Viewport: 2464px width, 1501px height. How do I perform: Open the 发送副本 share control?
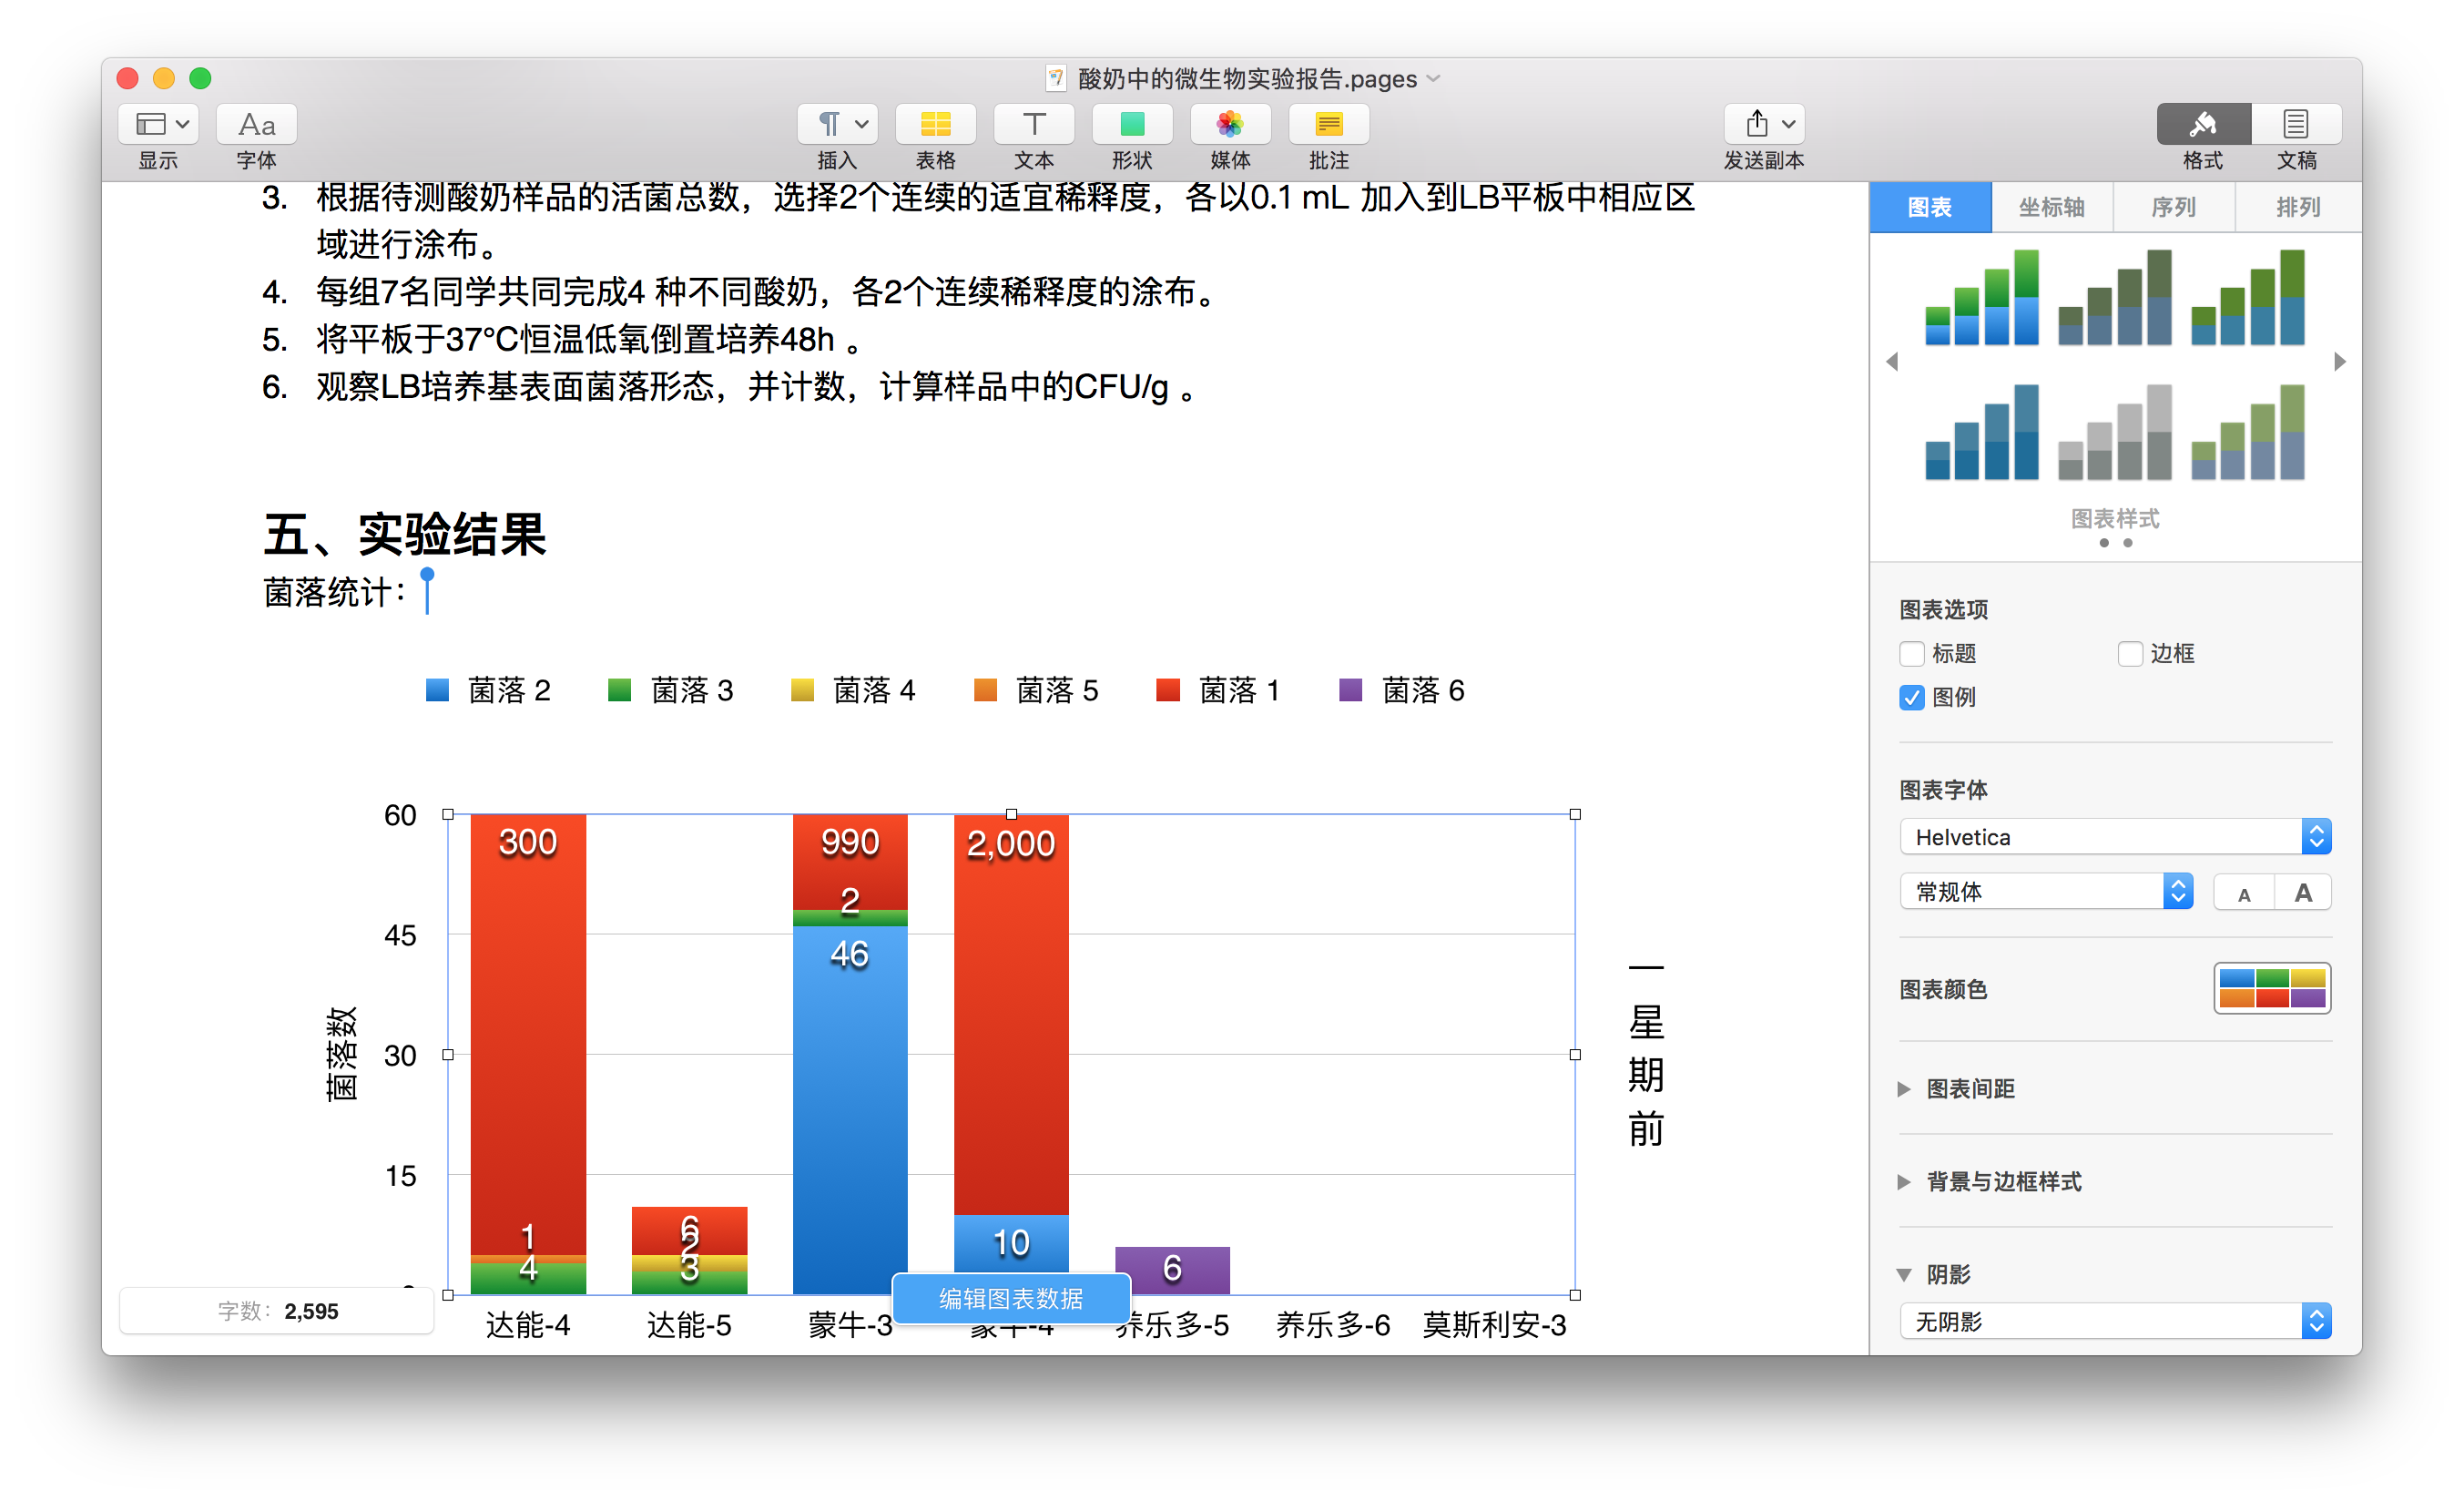pyautogui.click(x=1763, y=124)
